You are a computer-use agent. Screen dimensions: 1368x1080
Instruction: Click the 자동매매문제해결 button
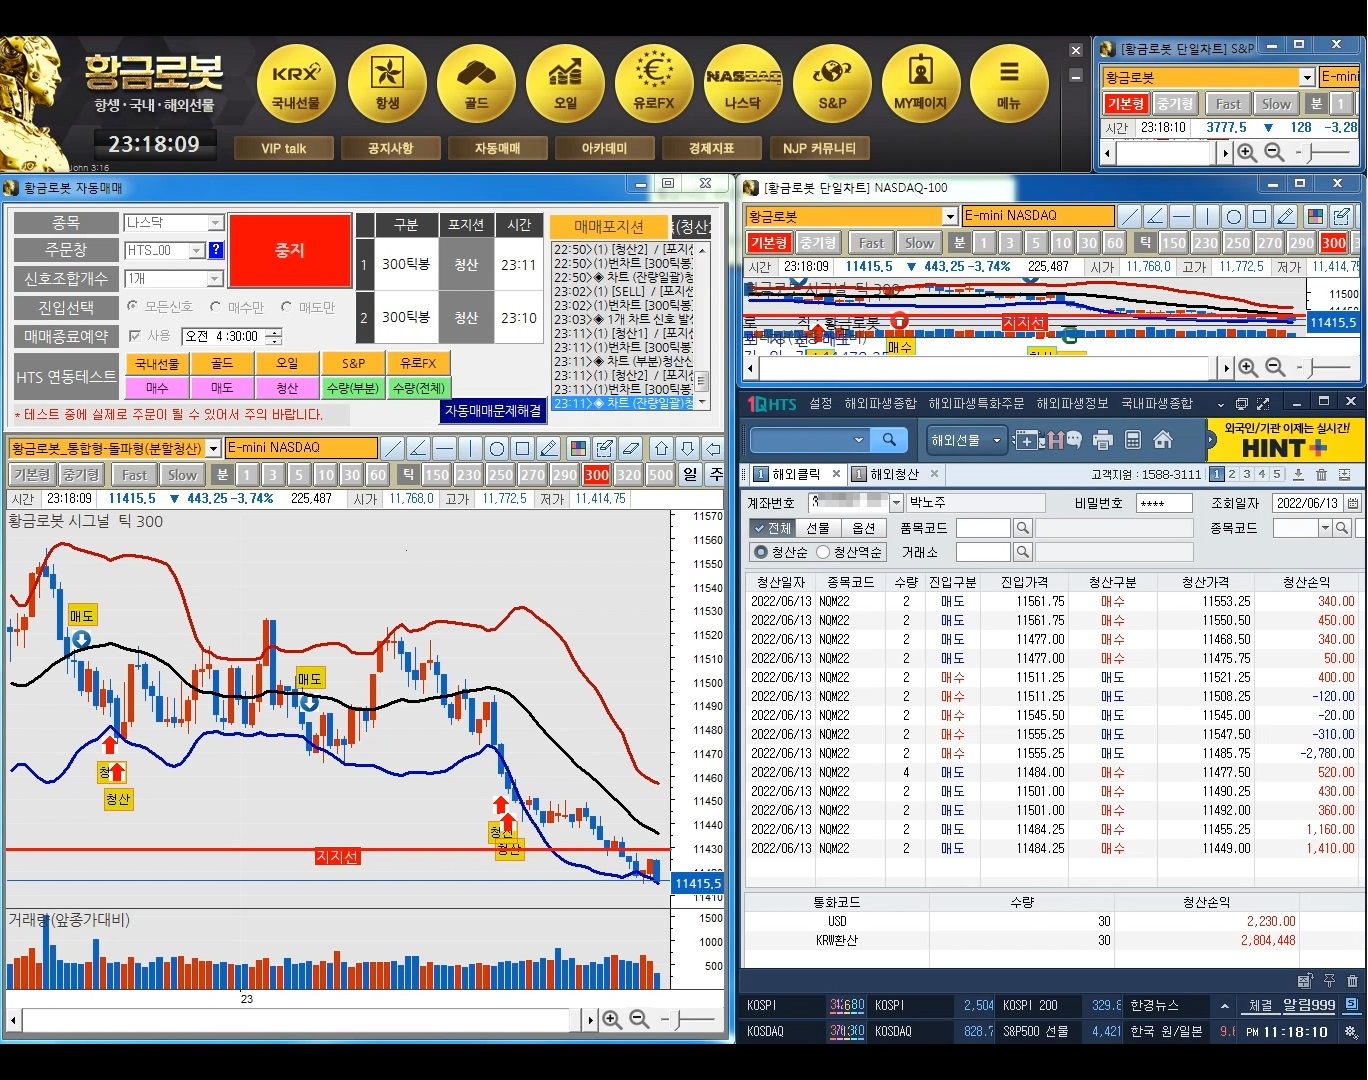(493, 411)
